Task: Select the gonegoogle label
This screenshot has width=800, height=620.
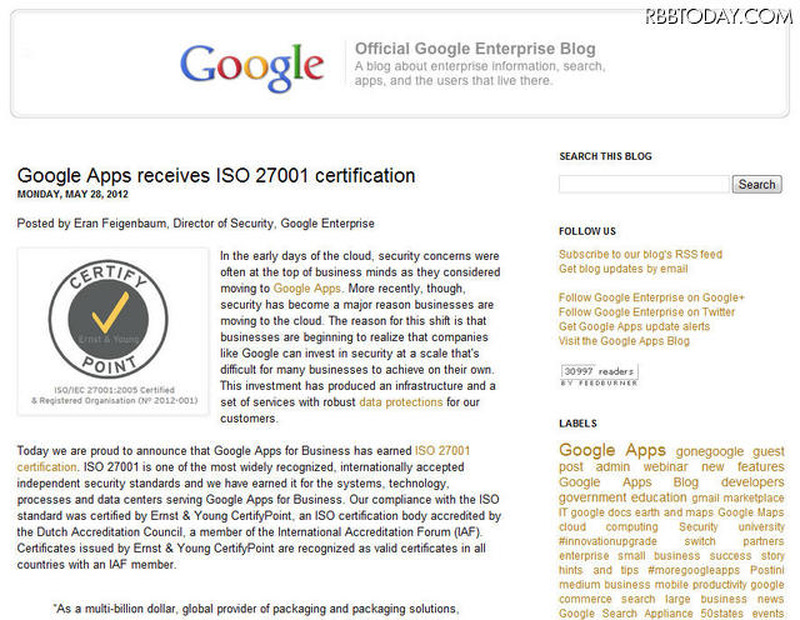Action: pyautogui.click(x=710, y=452)
